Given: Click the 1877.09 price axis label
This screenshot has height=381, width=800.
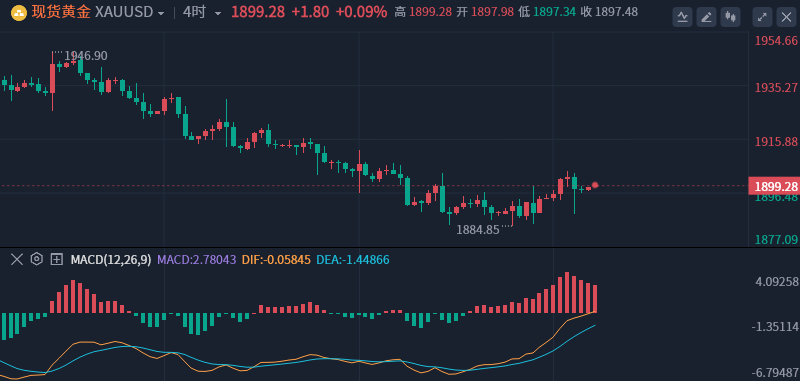Looking at the screenshot, I should pos(776,240).
